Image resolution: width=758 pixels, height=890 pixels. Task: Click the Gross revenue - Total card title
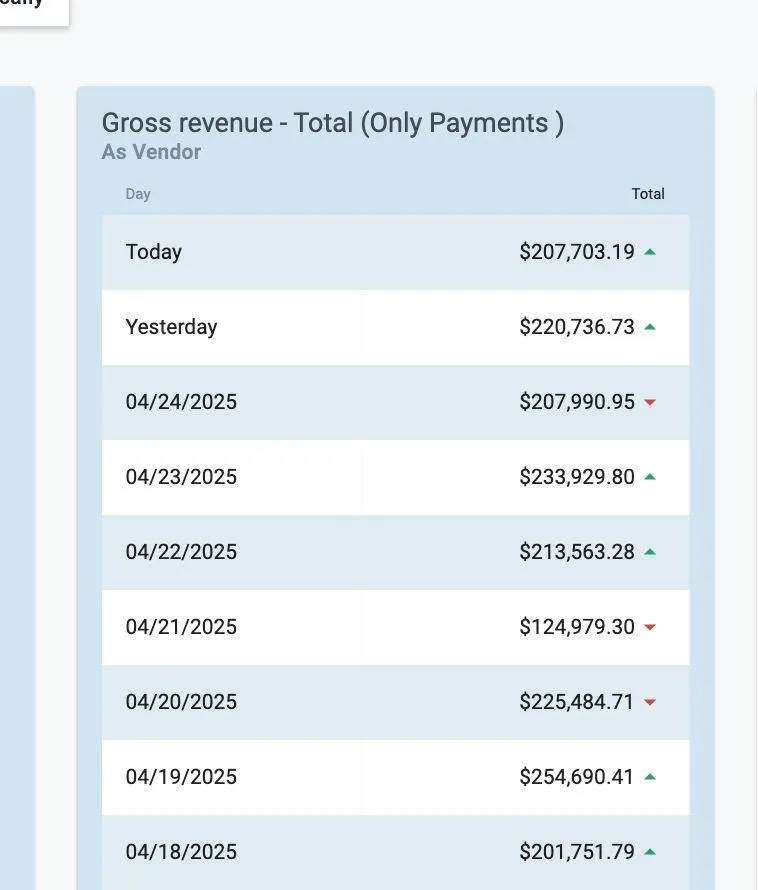pyautogui.click(x=333, y=123)
